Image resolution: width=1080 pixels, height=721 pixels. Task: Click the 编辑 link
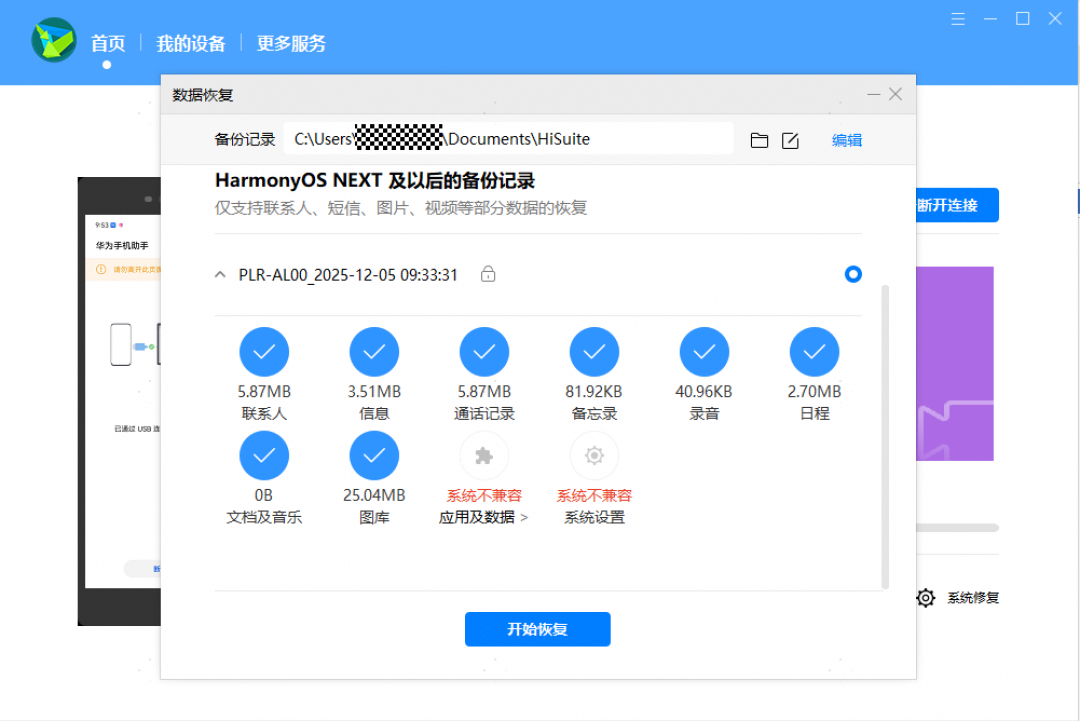pos(847,140)
